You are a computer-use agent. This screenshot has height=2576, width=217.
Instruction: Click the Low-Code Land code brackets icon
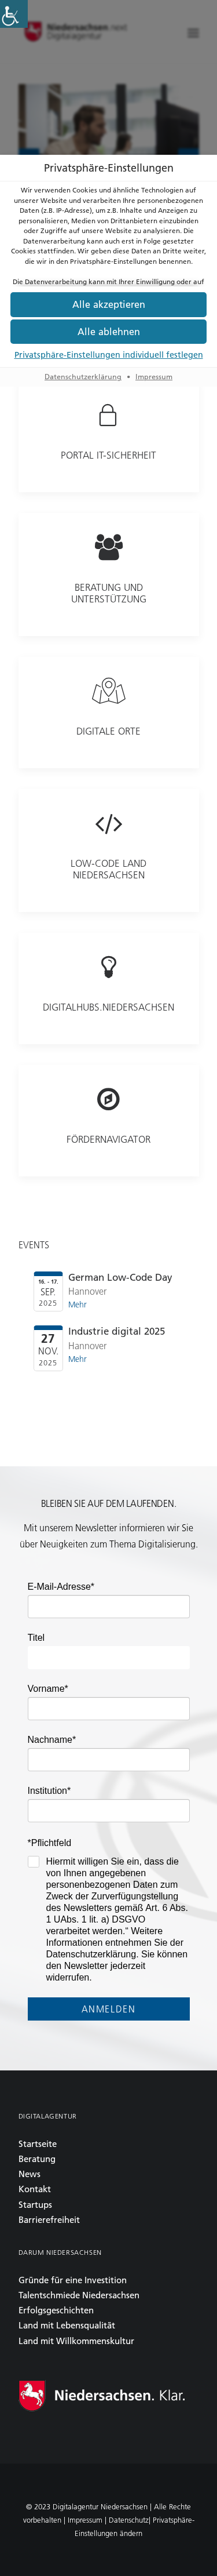[x=108, y=824]
